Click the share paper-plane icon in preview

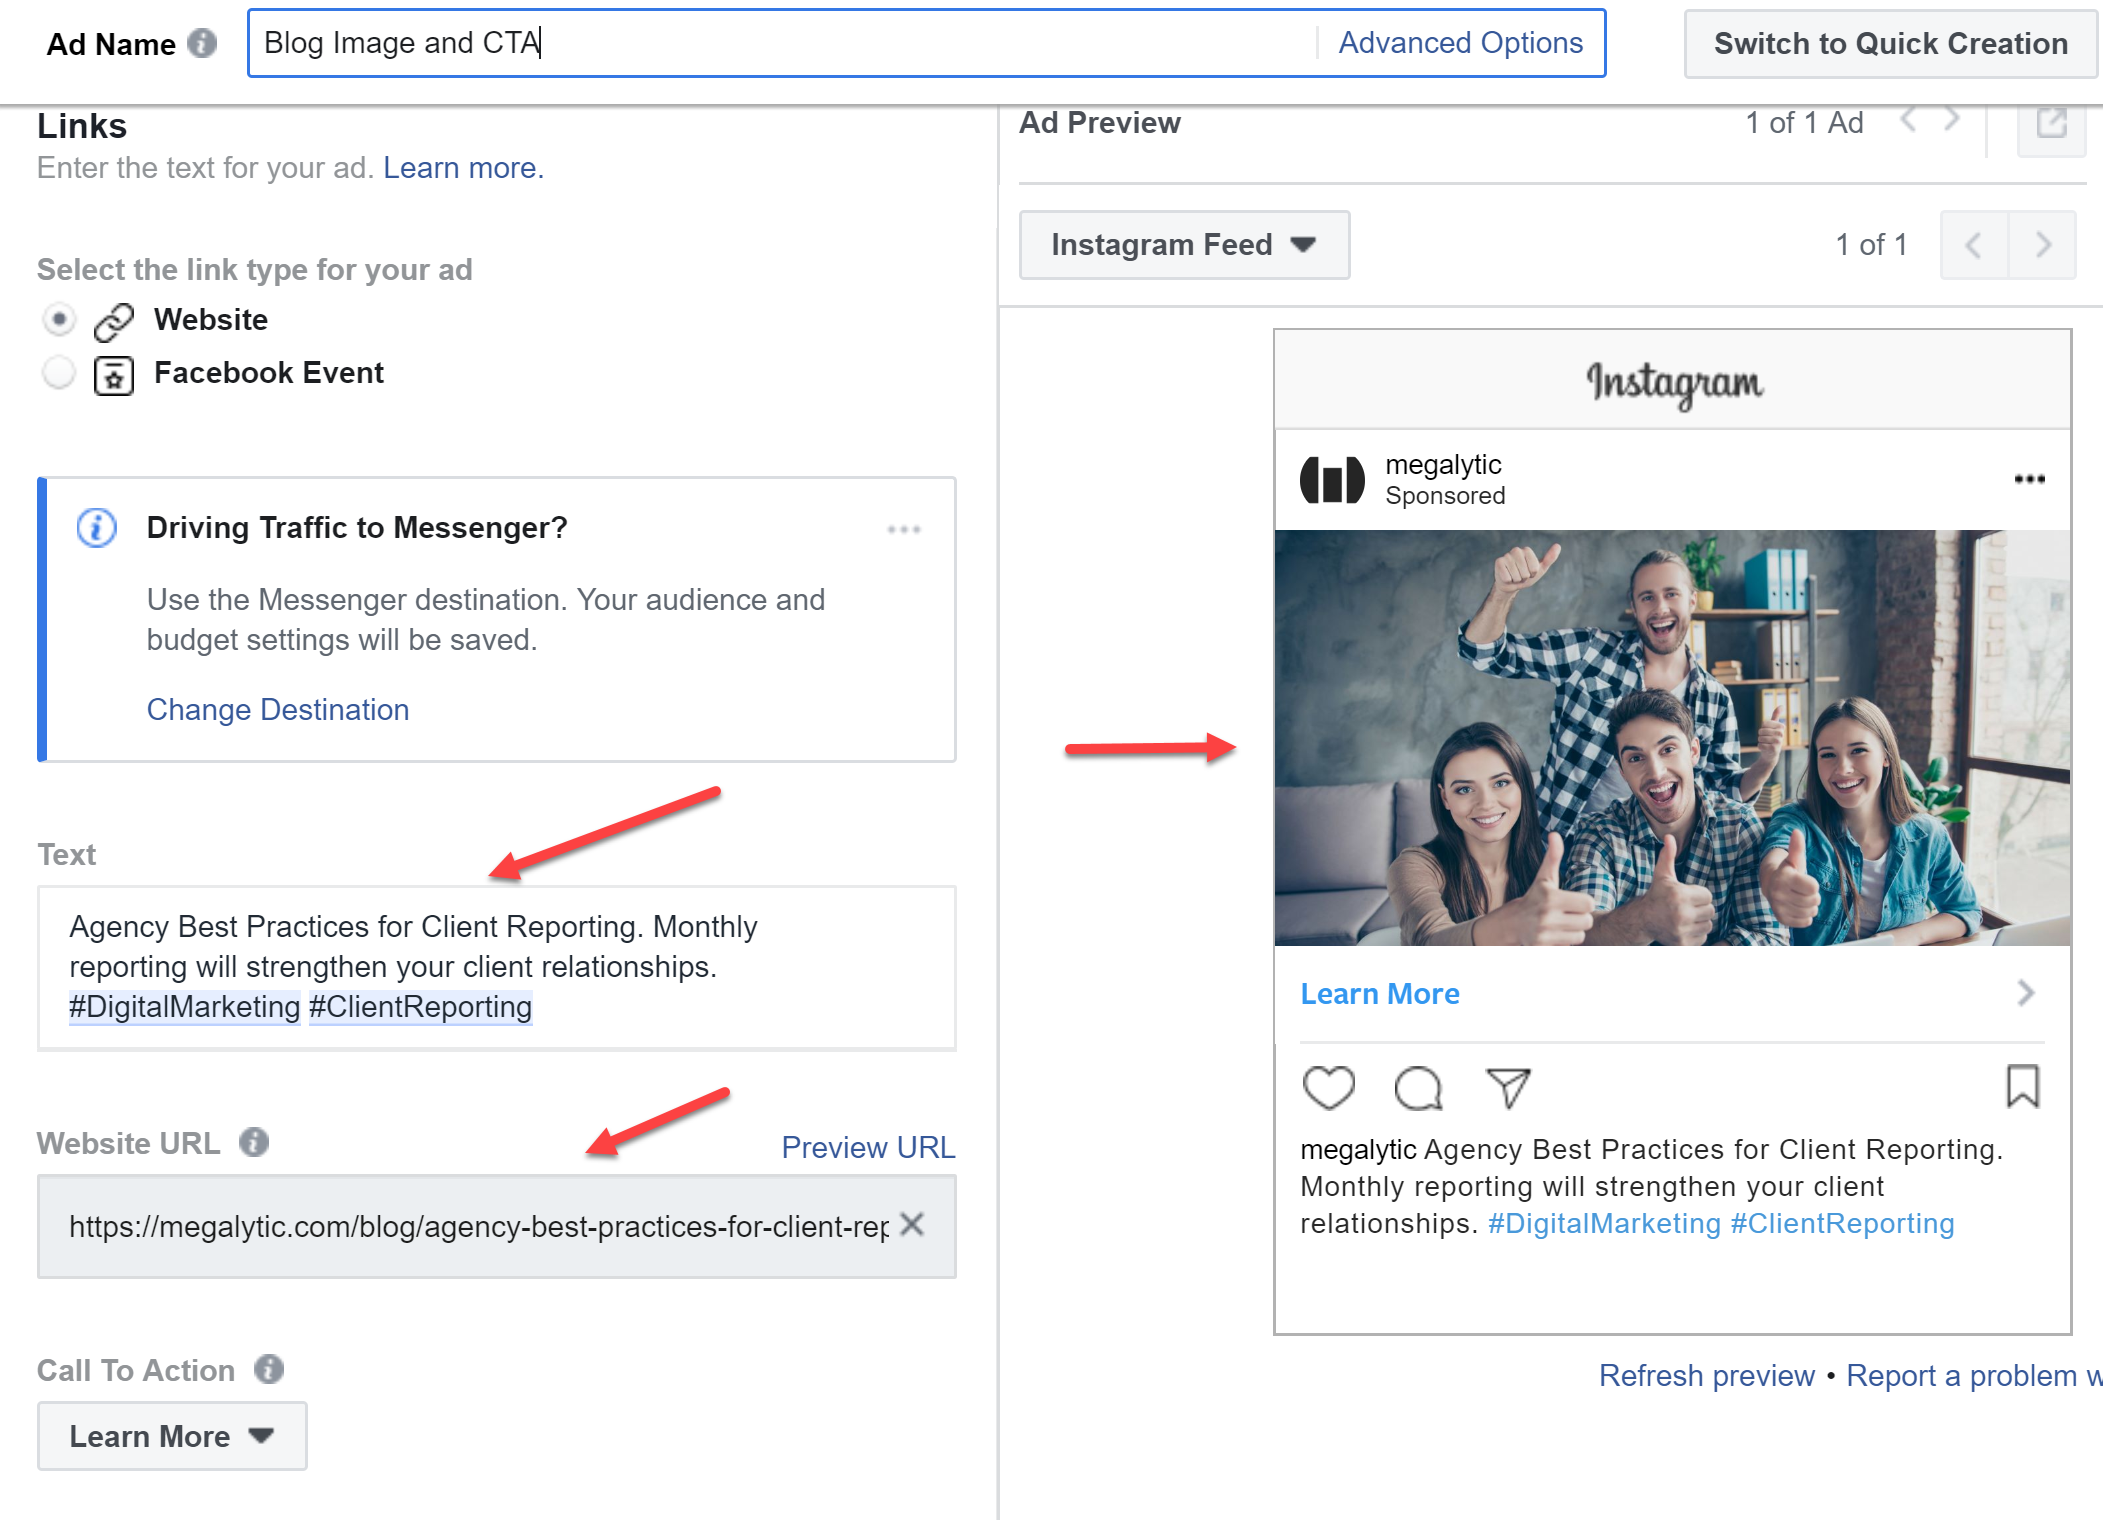tap(1508, 1088)
